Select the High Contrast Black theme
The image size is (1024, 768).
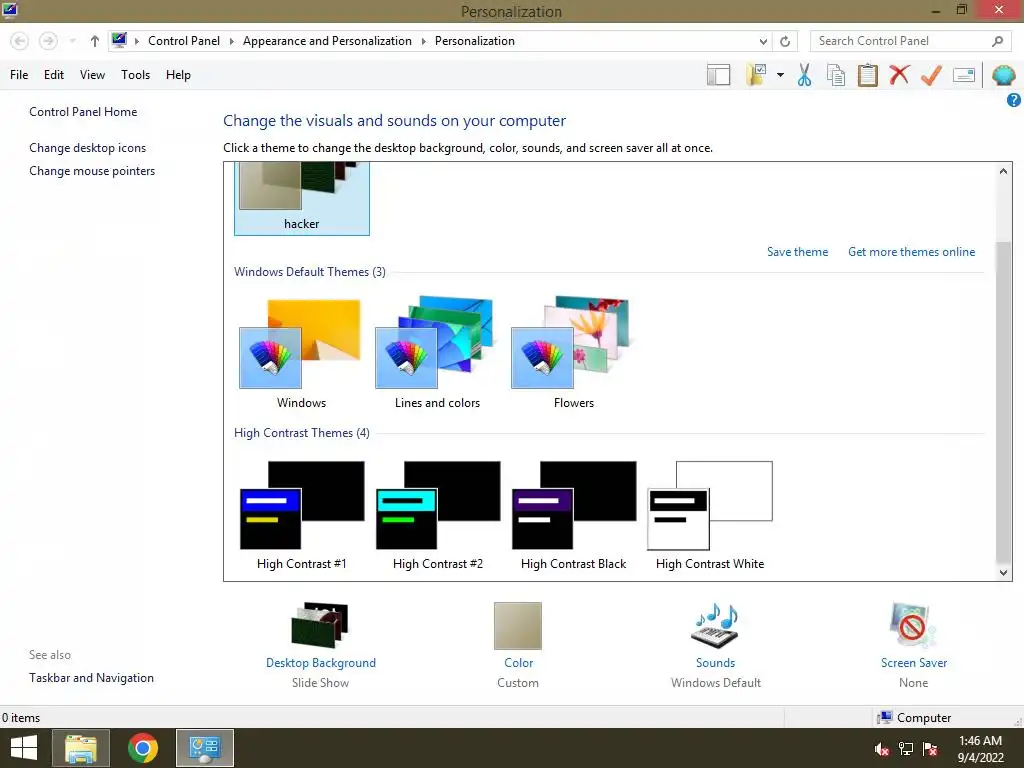(x=573, y=515)
